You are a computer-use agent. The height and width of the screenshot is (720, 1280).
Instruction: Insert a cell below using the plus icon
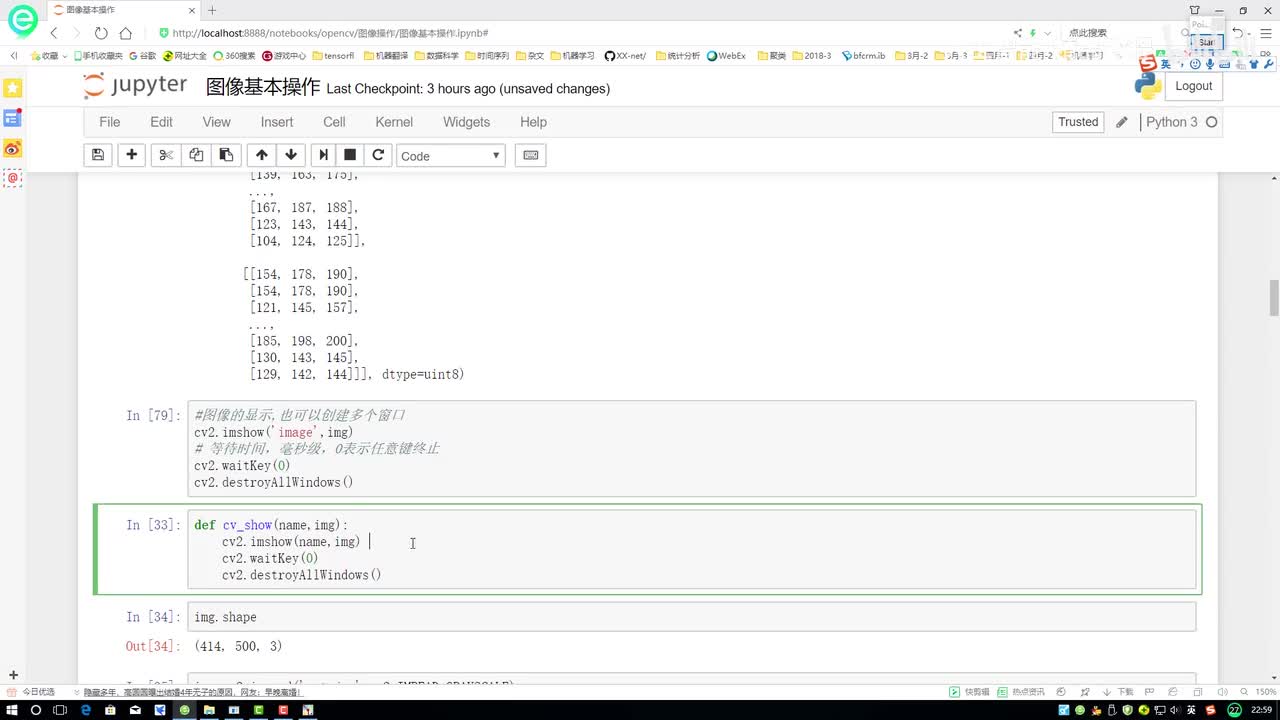tap(131, 155)
